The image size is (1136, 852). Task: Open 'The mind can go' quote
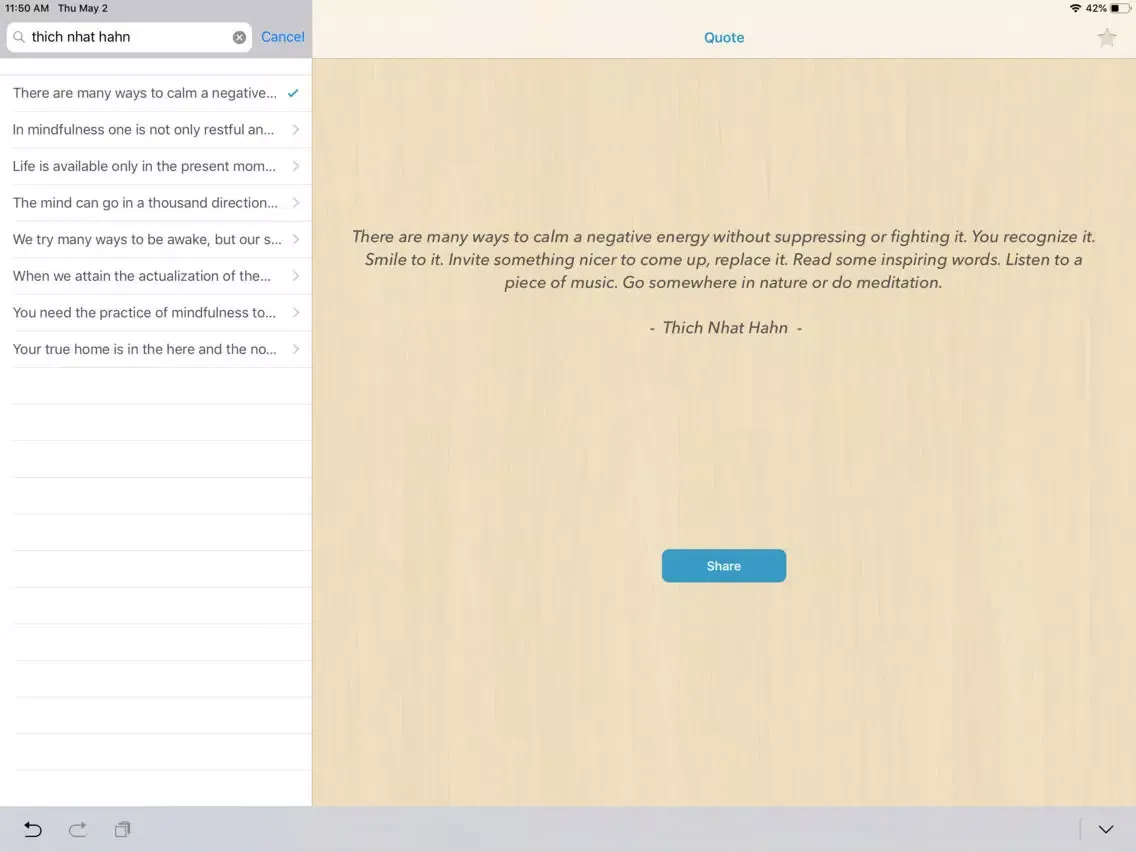[145, 203]
